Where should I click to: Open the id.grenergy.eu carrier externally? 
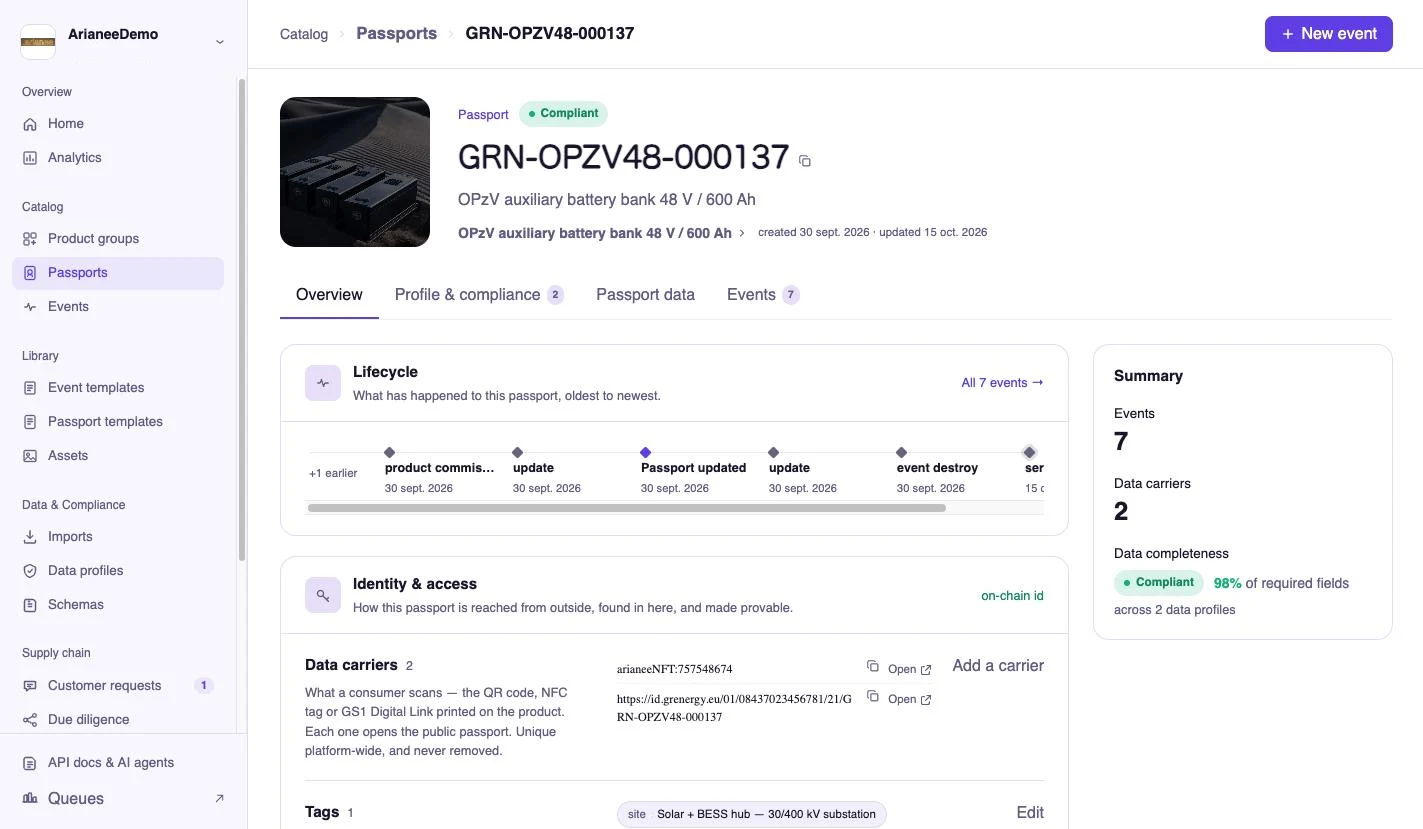click(910, 700)
